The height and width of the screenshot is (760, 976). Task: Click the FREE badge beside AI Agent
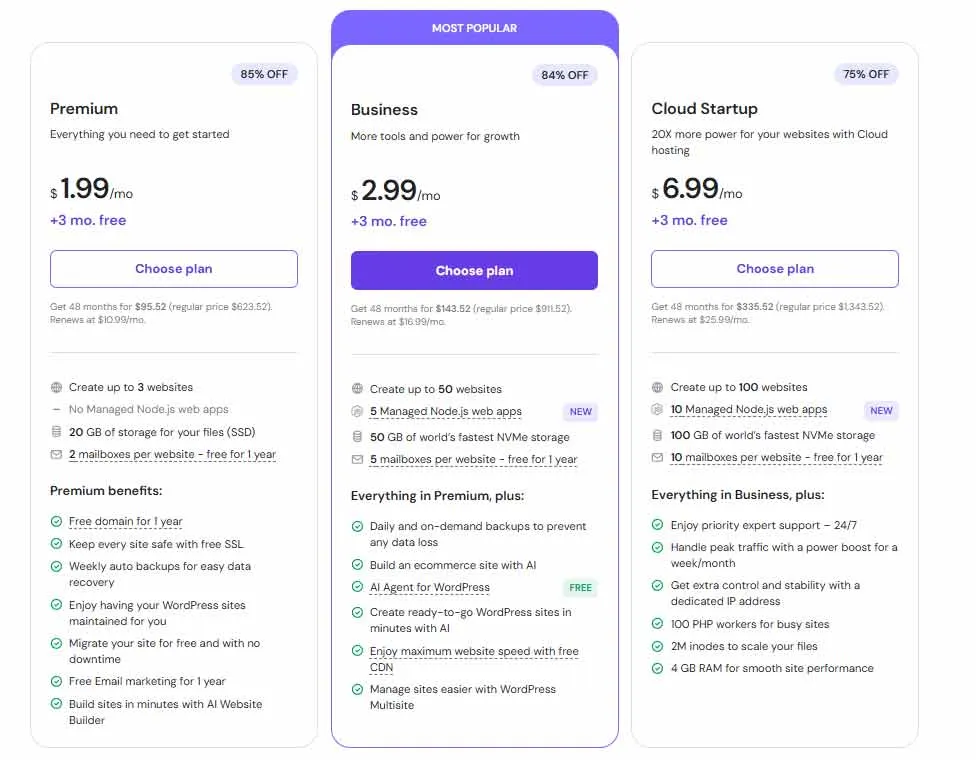tap(580, 588)
